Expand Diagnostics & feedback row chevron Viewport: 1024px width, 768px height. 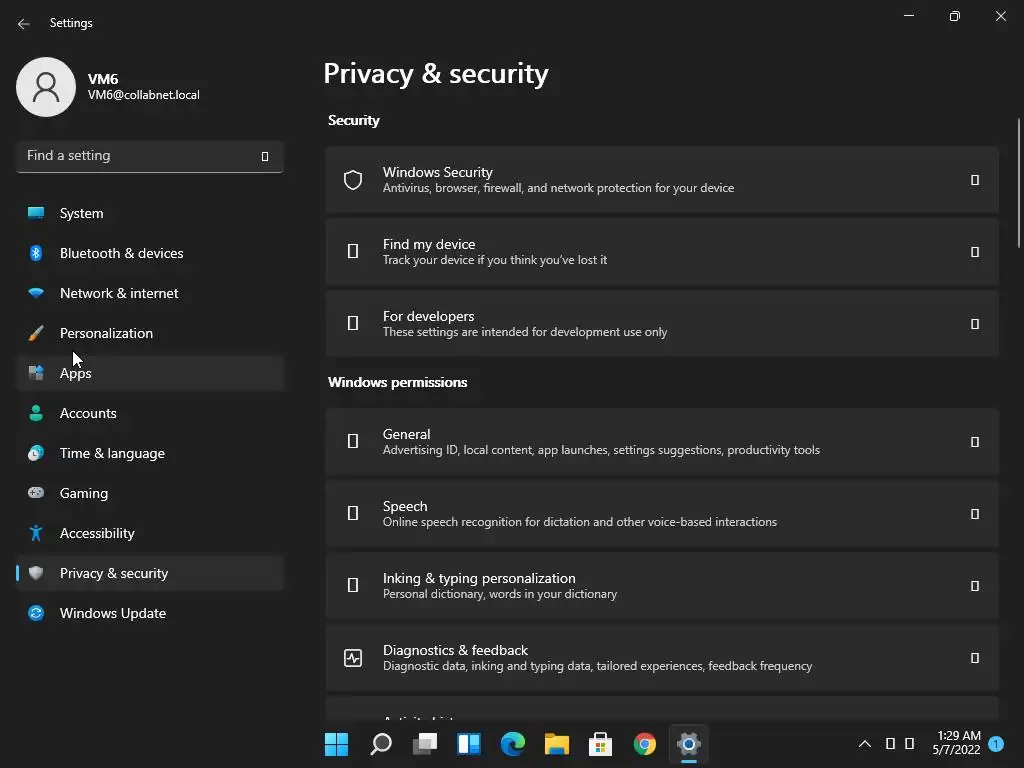coord(974,658)
